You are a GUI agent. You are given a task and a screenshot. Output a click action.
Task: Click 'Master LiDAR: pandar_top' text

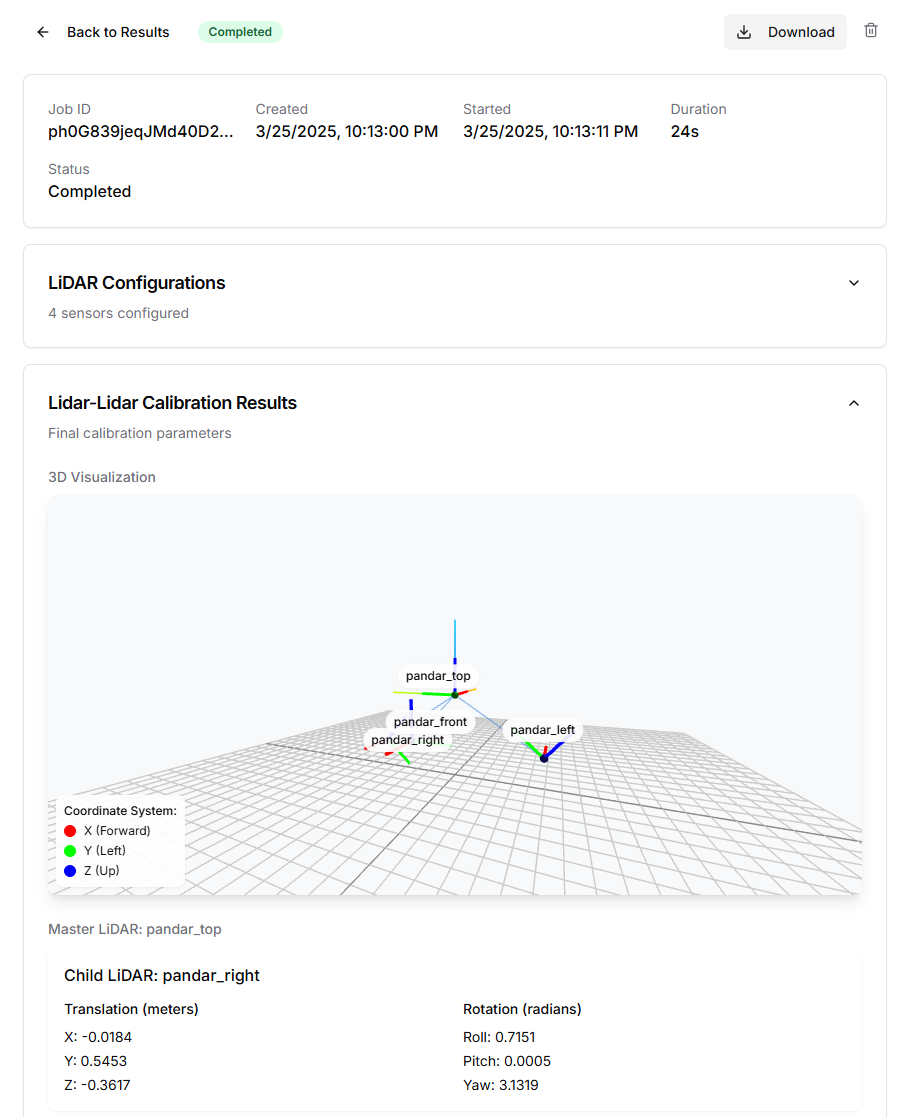pos(135,929)
